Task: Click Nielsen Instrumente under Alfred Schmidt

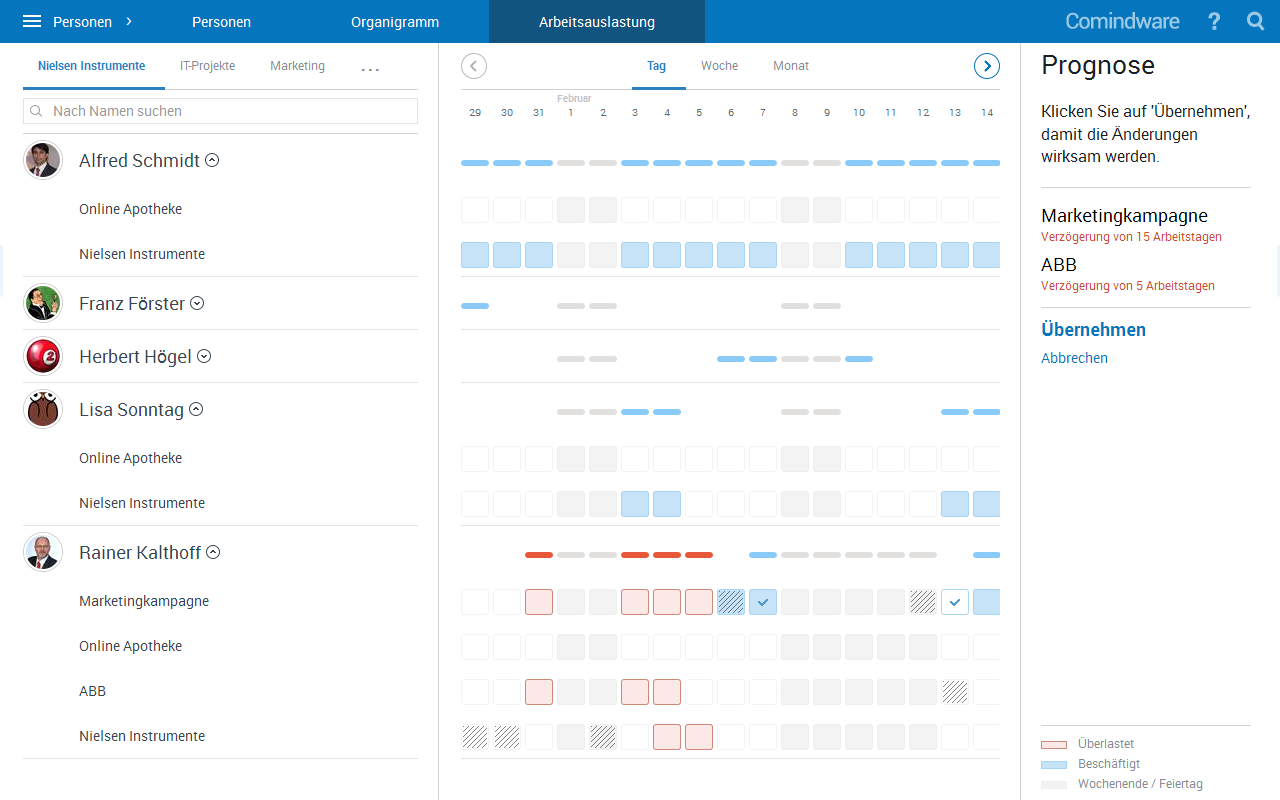Action: 142,254
